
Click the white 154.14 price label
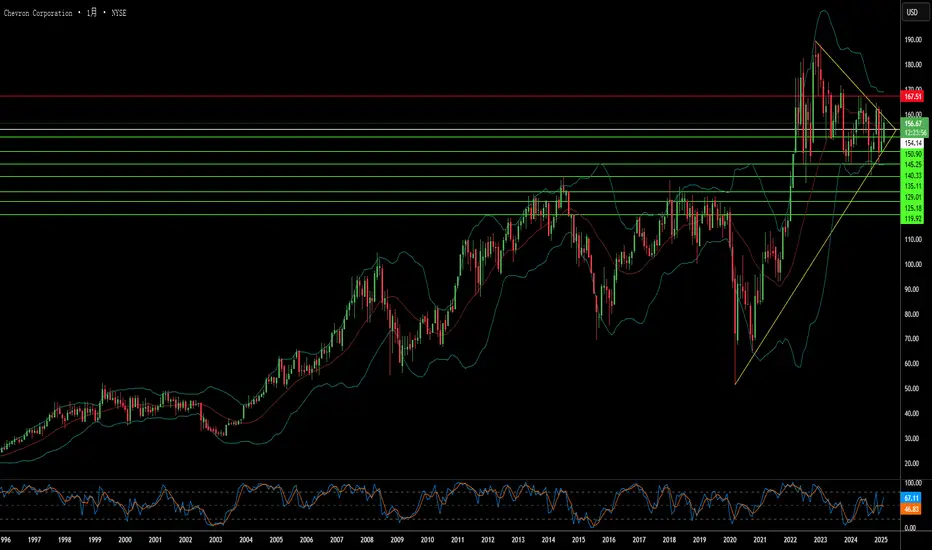tap(912, 143)
